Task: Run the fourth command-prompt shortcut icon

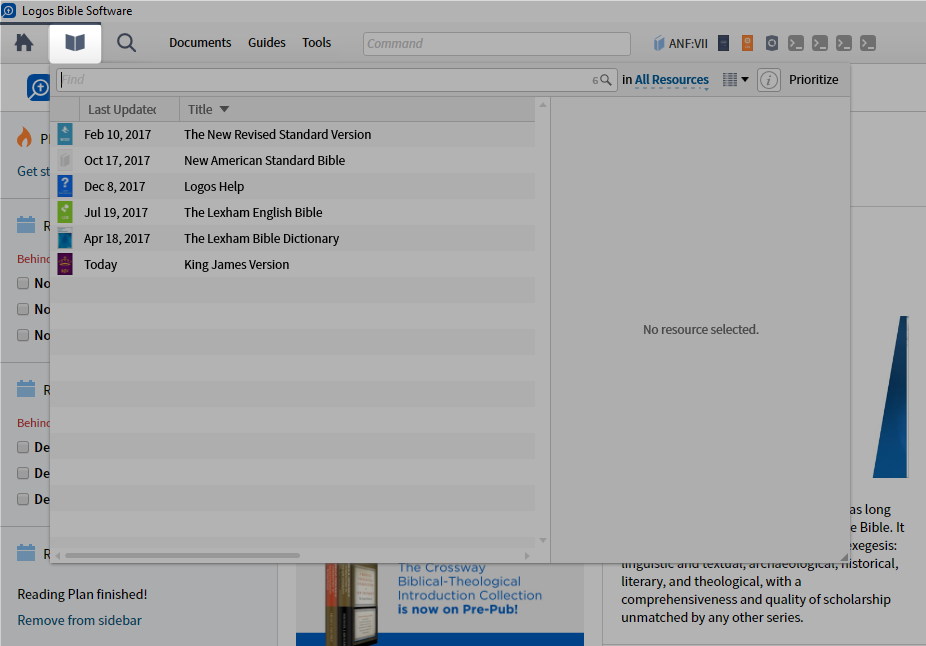Action: pos(868,43)
